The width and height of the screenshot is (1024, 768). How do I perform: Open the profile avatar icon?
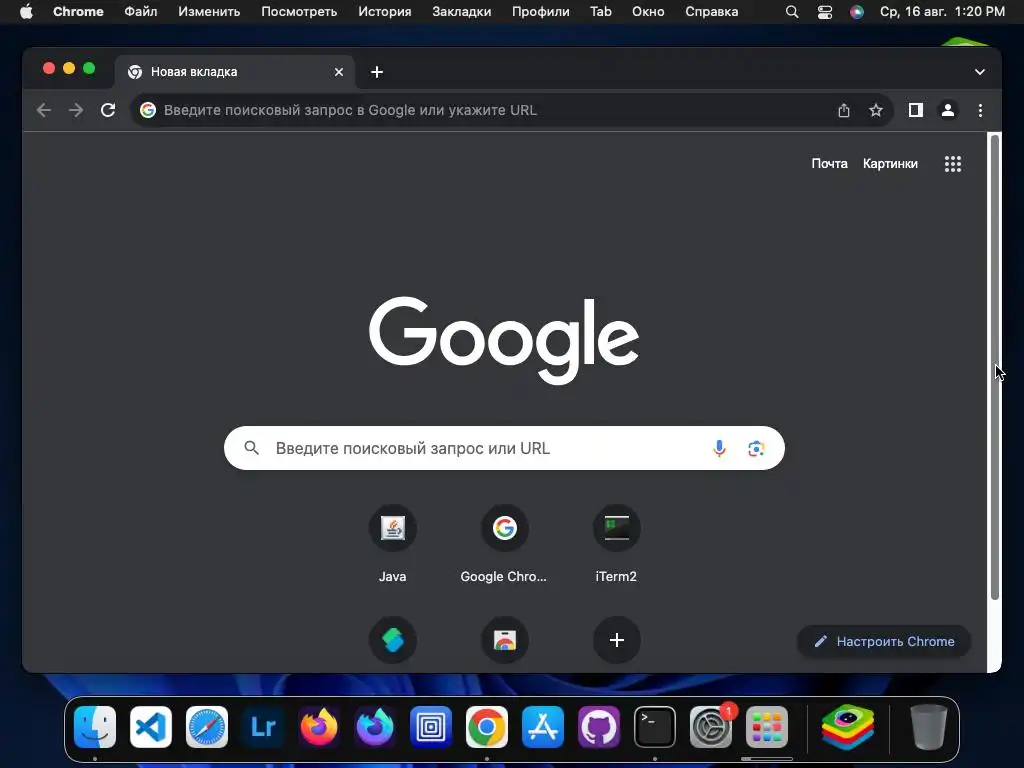pyautogui.click(x=948, y=110)
